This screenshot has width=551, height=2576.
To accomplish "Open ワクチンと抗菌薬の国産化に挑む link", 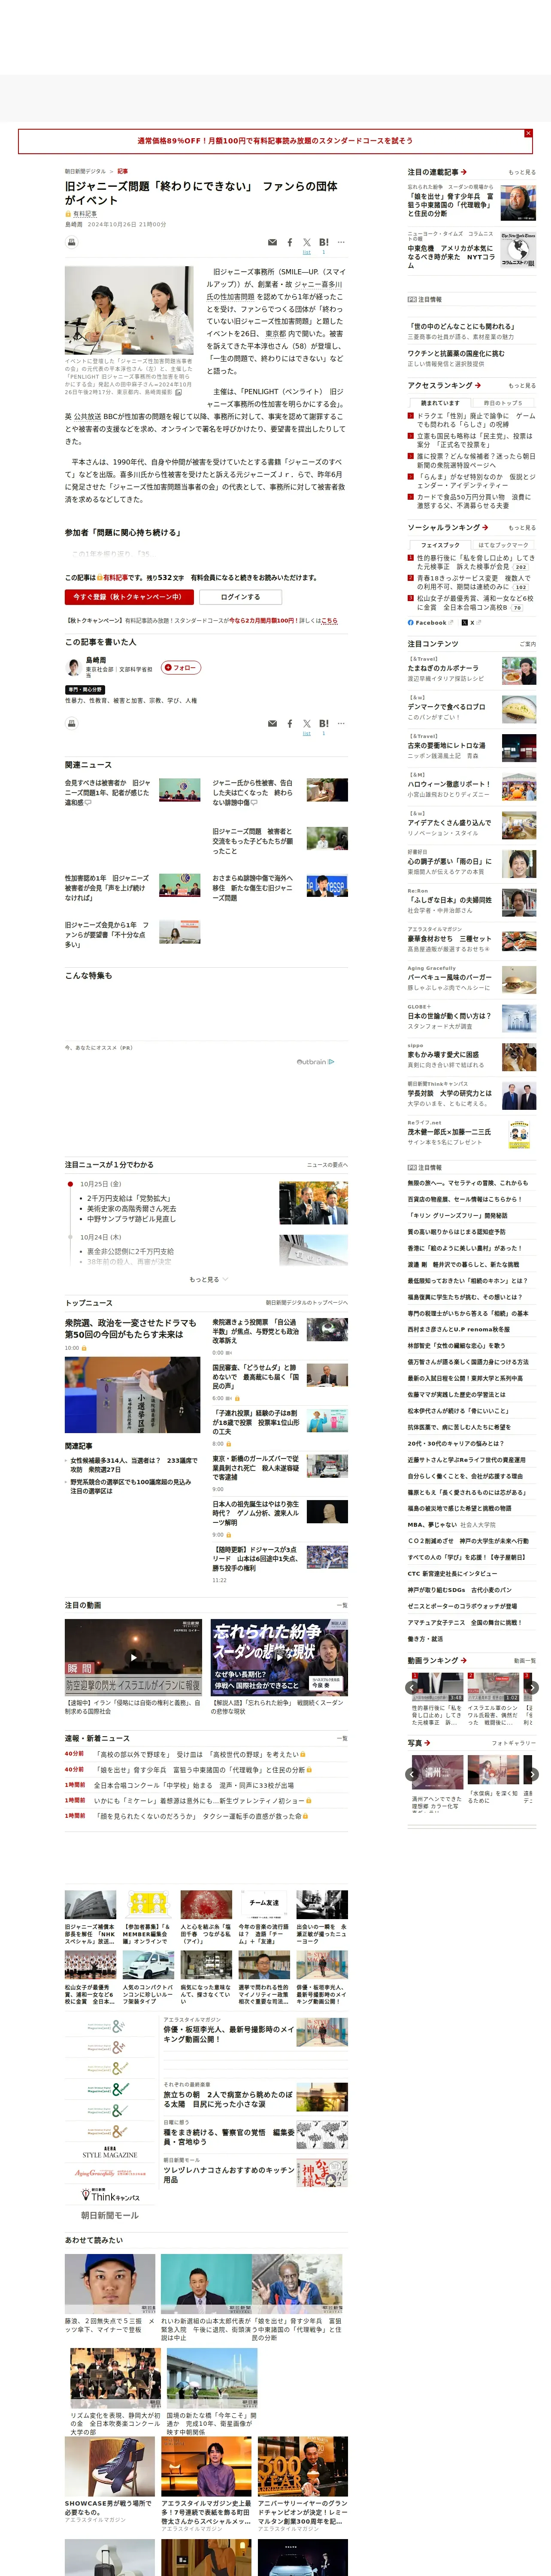I will tap(456, 353).
